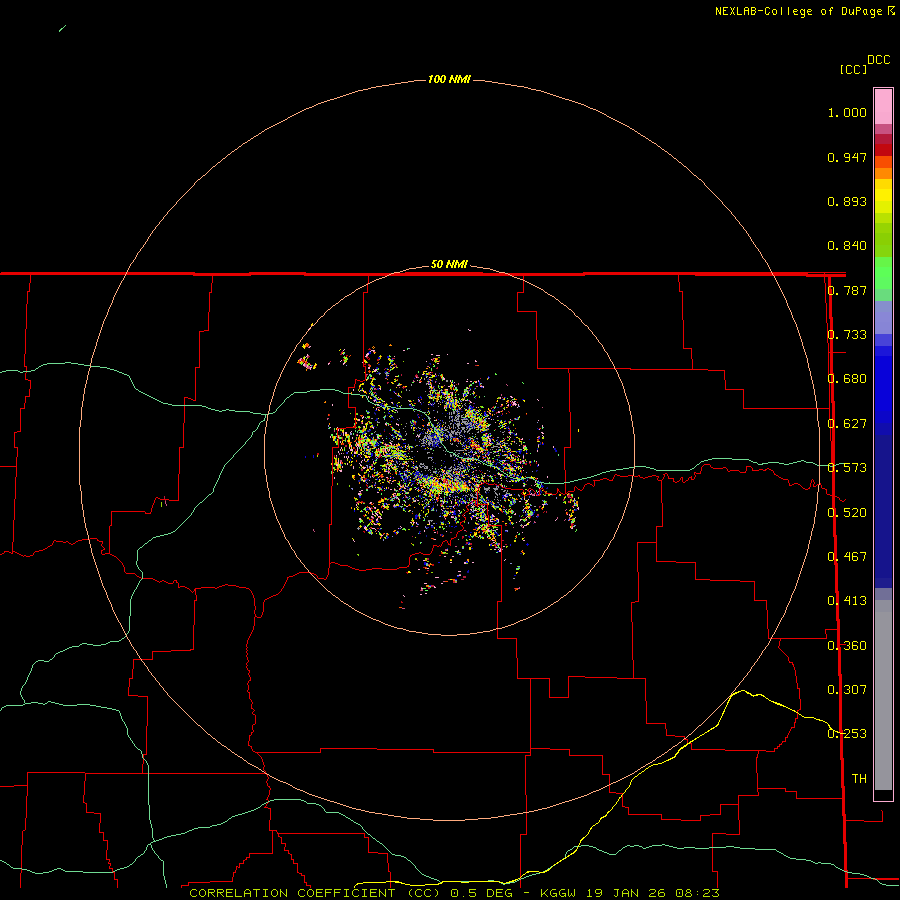Click the [CC] unit label
This screenshot has width=900, height=900.
point(853,69)
